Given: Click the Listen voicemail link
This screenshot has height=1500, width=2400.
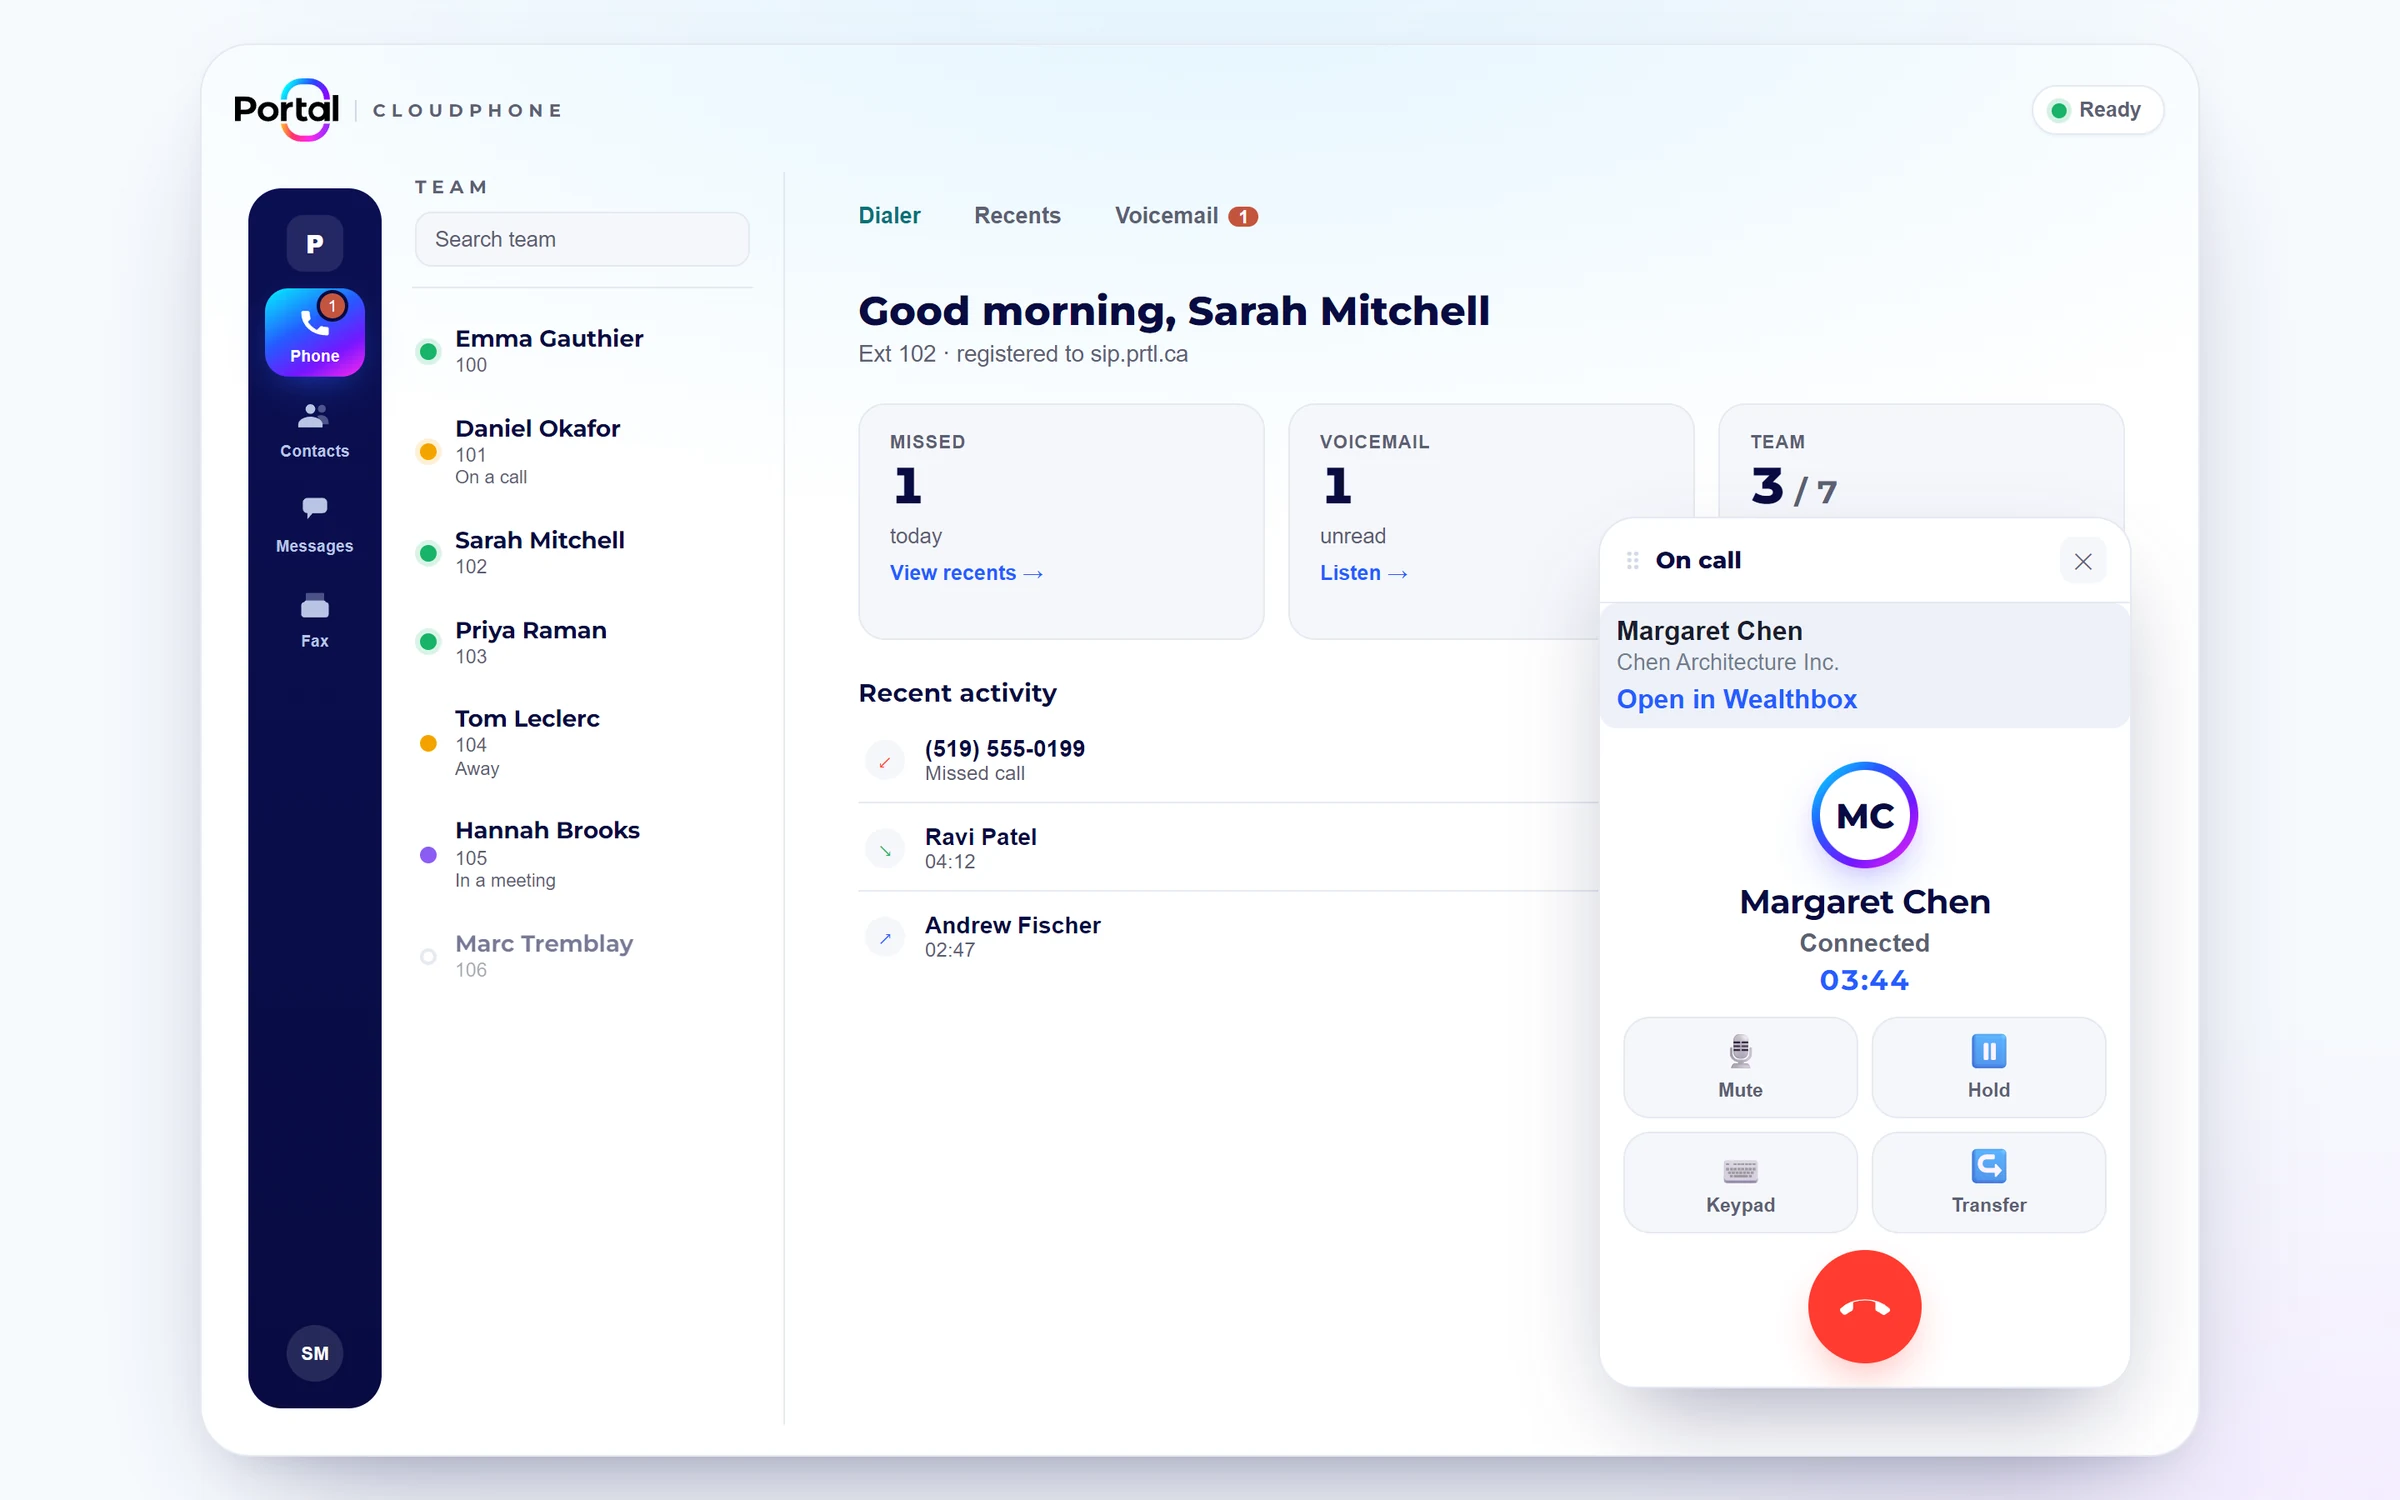Looking at the screenshot, I should coord(1363,573).
